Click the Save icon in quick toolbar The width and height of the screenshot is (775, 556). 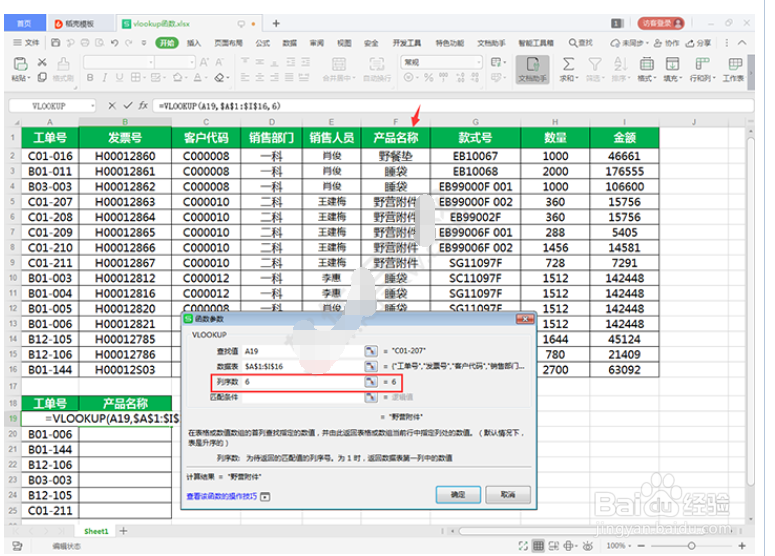[x=56, y=43]
